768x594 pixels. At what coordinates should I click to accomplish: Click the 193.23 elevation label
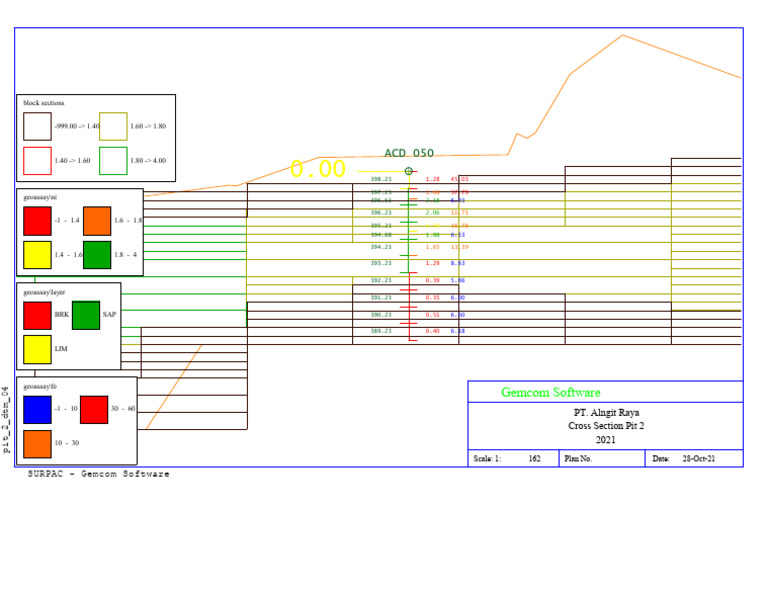tap(381, 263)
